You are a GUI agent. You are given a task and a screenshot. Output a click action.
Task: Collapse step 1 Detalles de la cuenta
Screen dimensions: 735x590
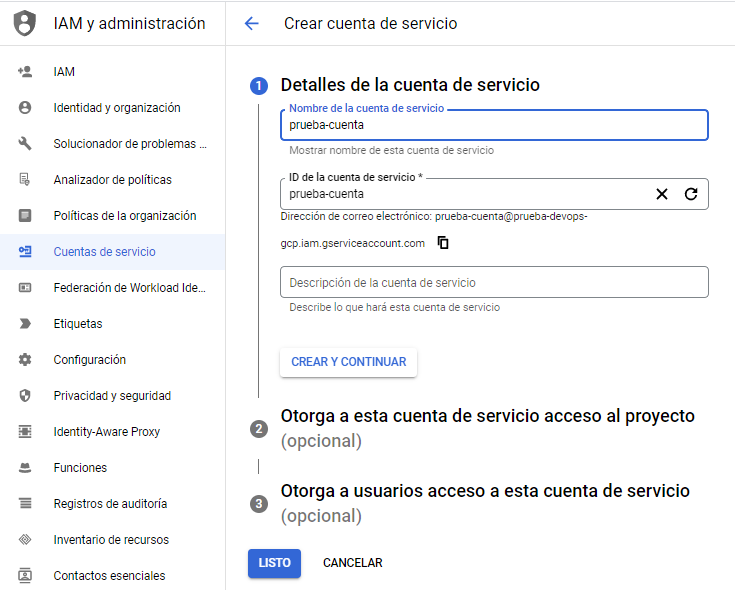click(x=410, y=85)
